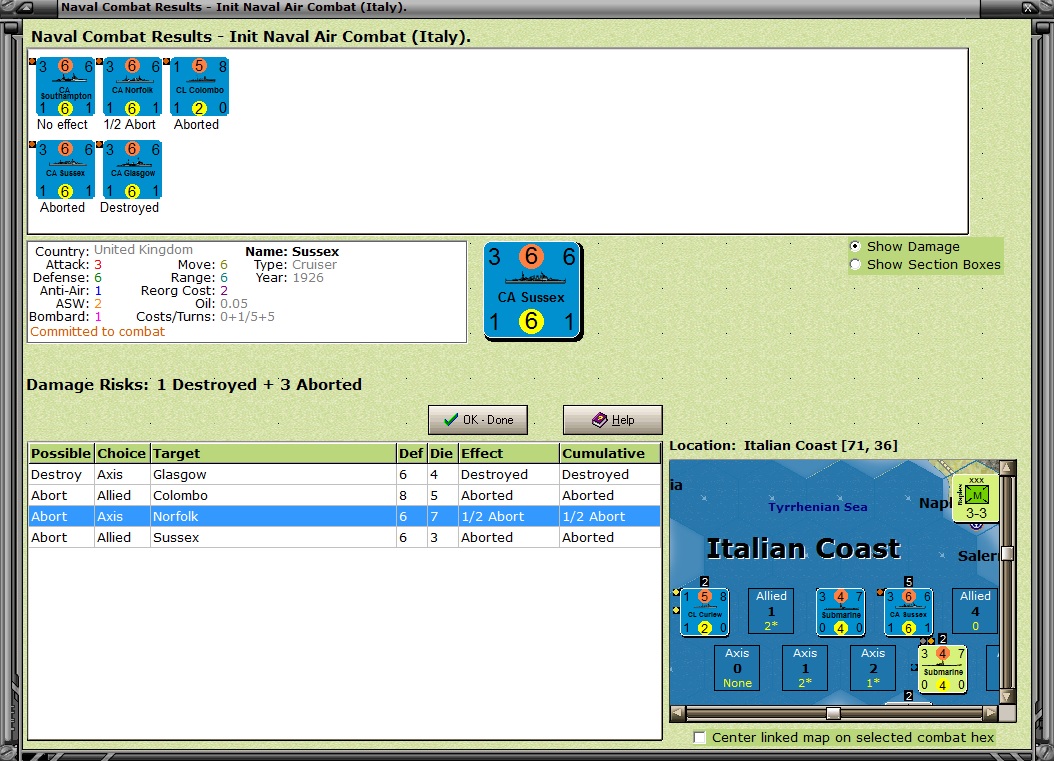Click the Axis 1 section box on map
1056x761 pixels.
tap(805, 668)
